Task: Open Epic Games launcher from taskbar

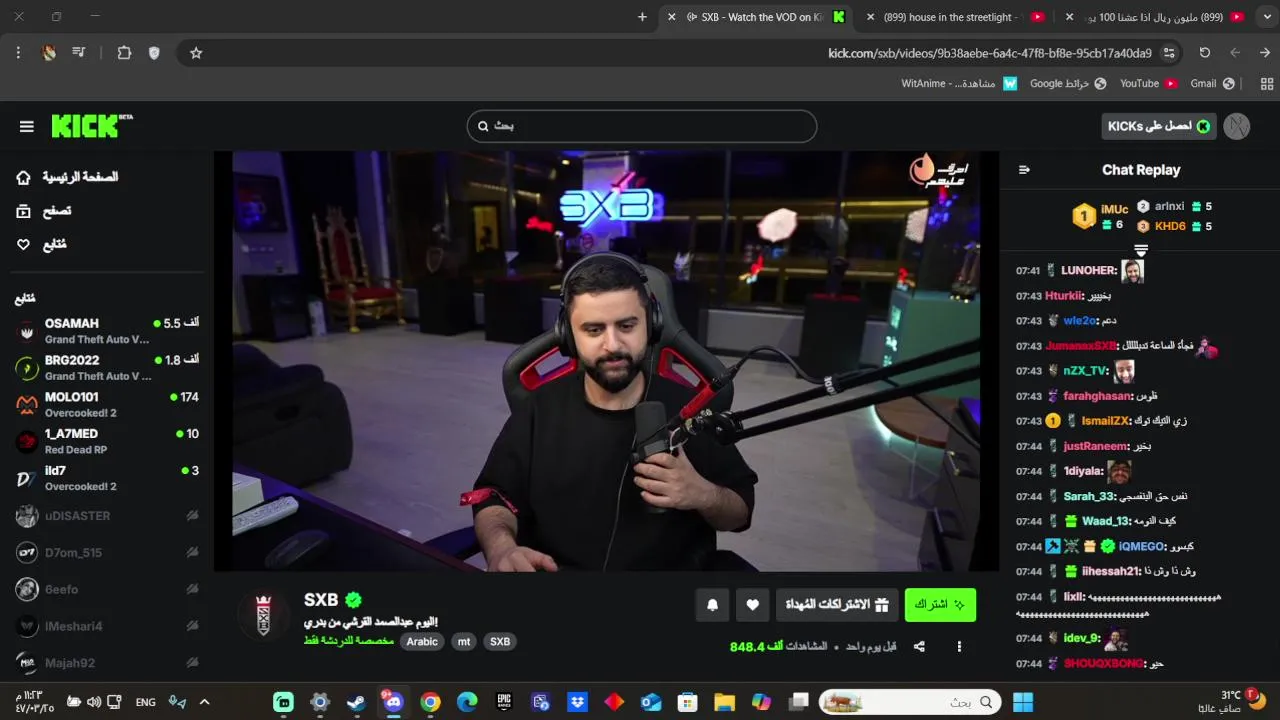Action: 504,702
